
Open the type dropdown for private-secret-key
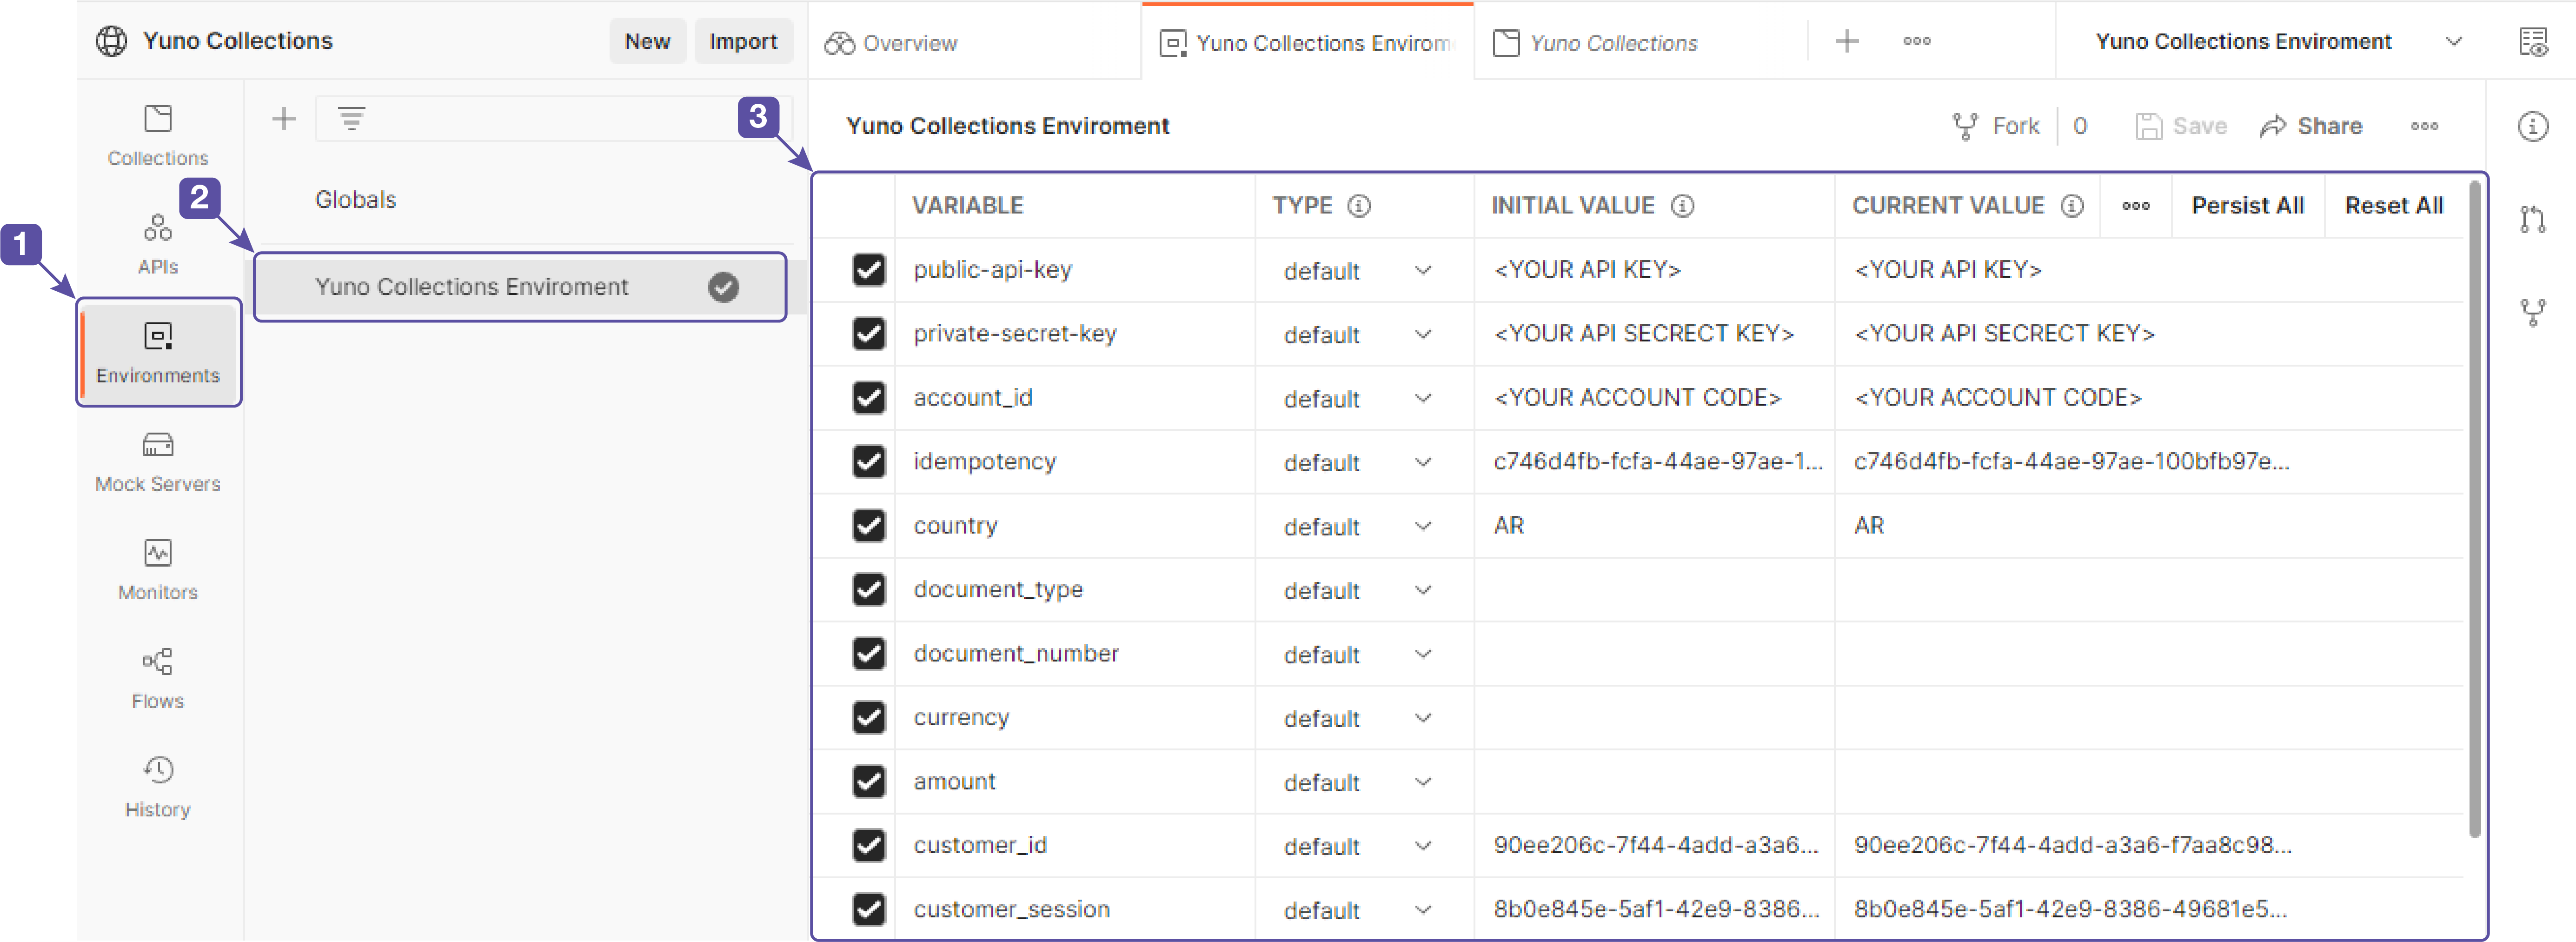[x=1424, y=334]
